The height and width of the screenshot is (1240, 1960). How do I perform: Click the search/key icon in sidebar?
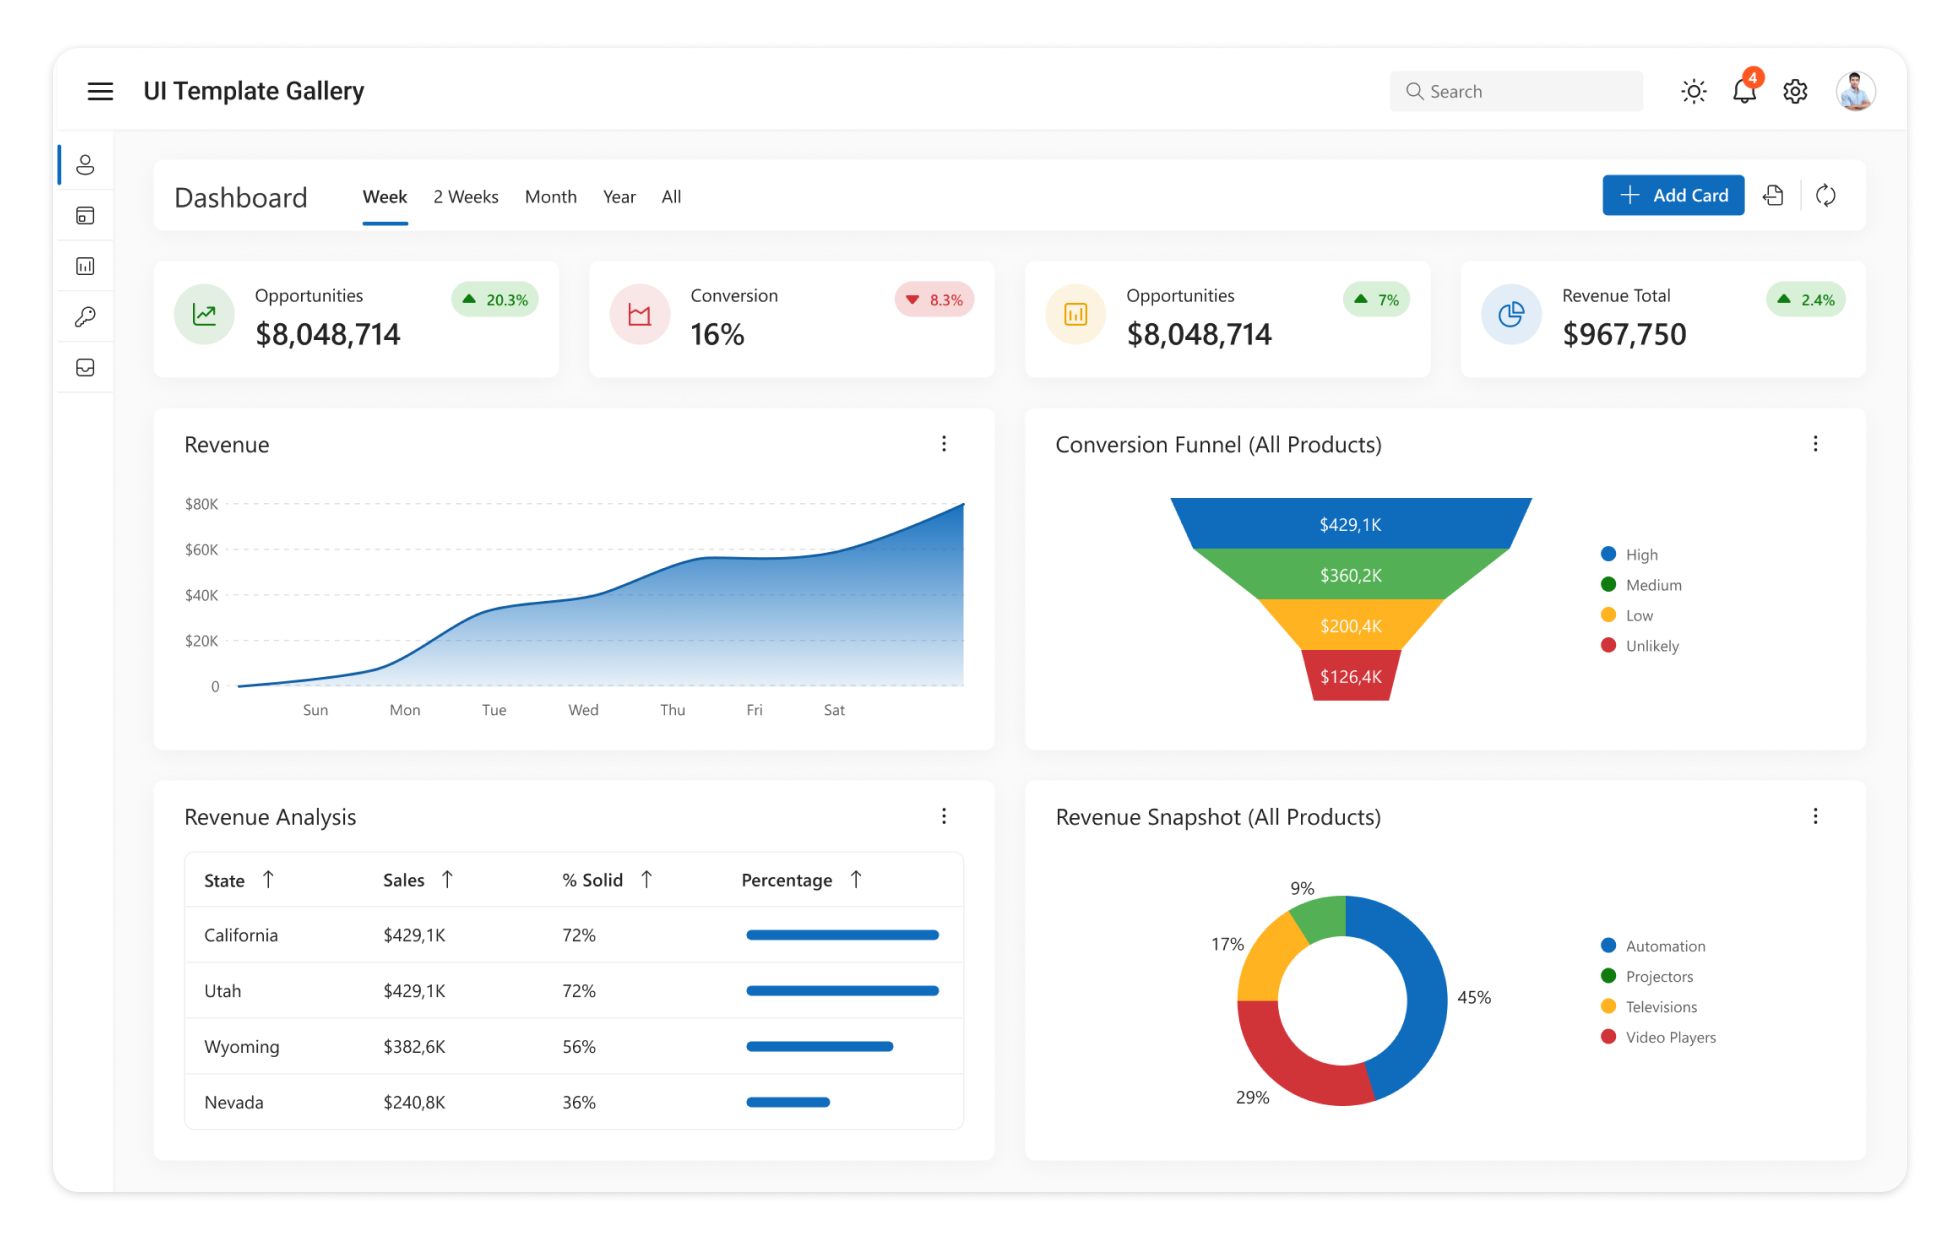[86, 317]
